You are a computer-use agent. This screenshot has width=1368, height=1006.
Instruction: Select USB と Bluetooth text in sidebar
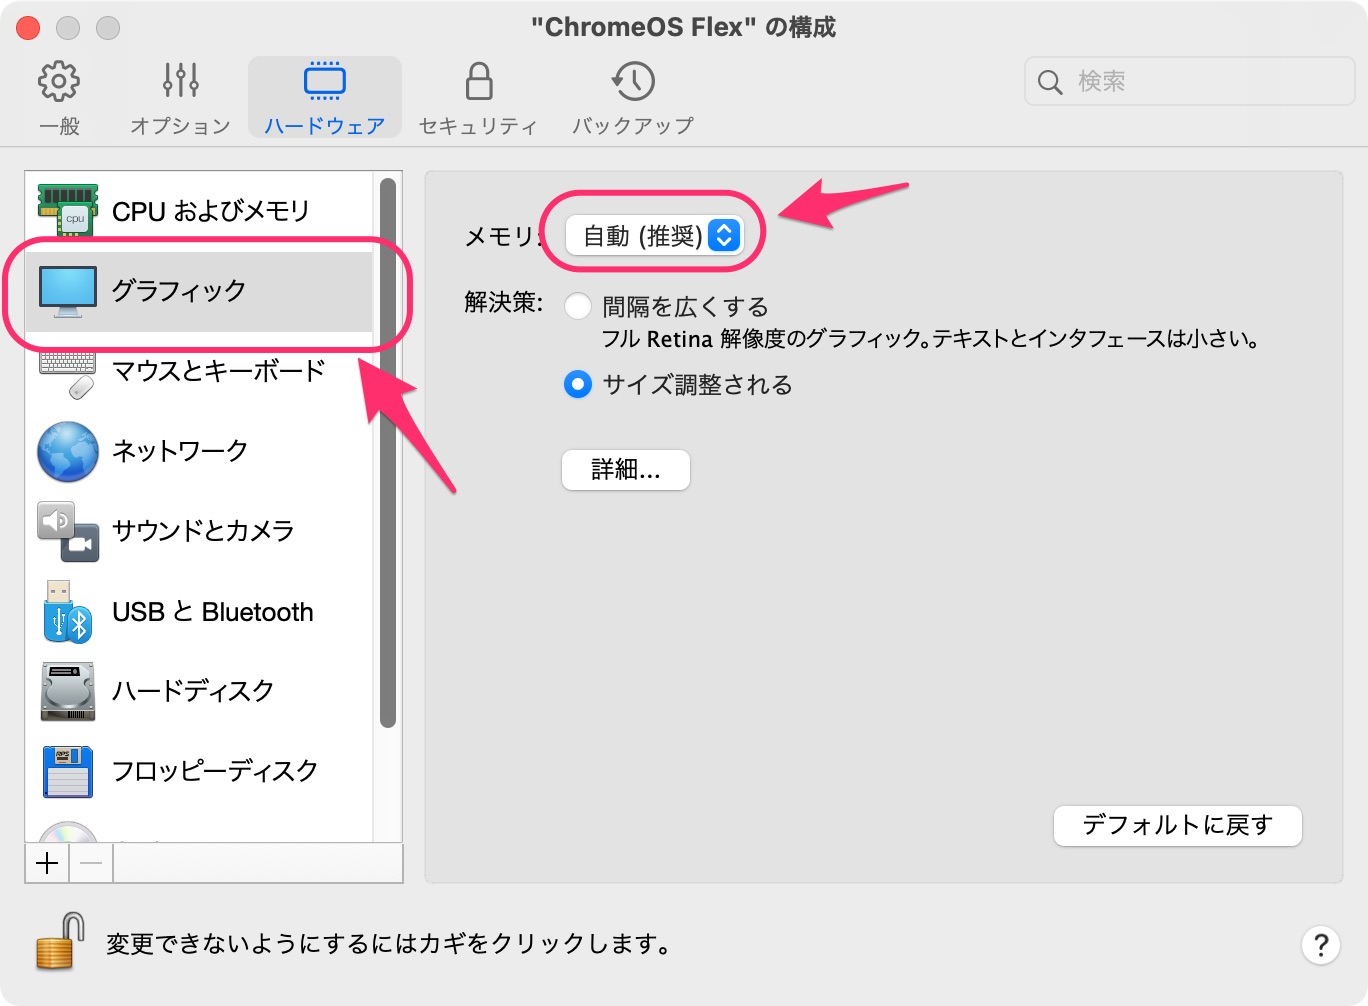click(x=213, y=611)
